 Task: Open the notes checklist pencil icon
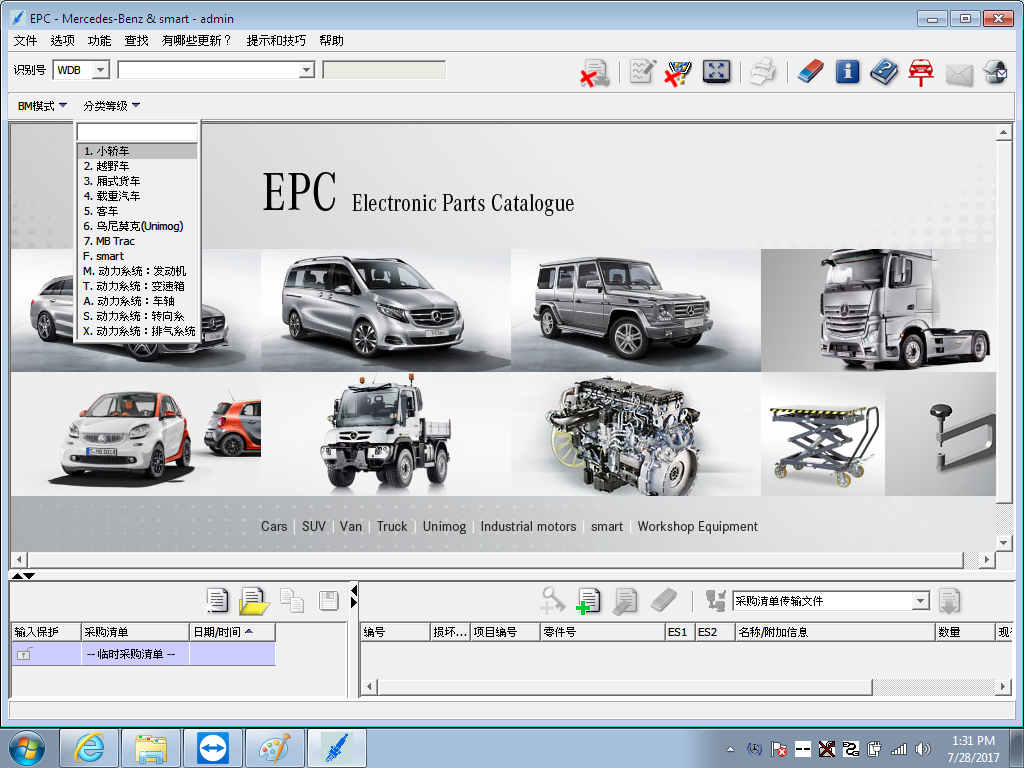click(x=643, y=71)
